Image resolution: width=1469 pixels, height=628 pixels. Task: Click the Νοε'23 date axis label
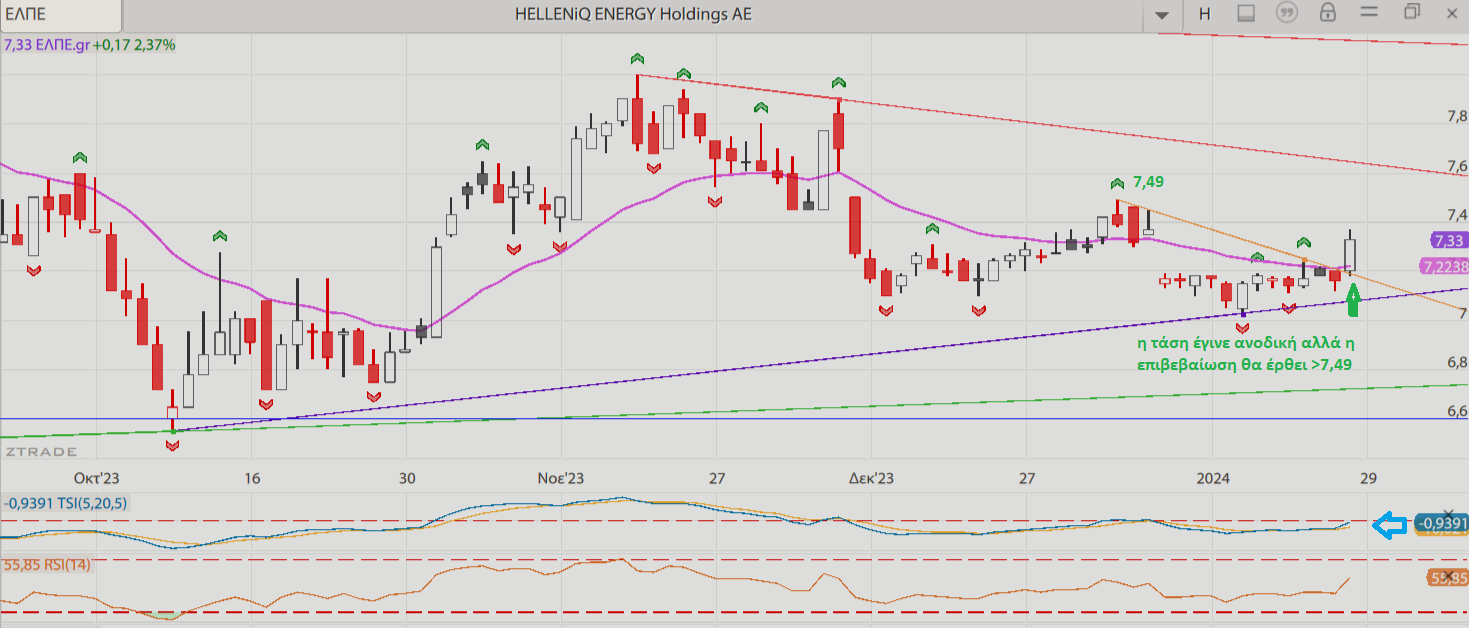click(560, 478)
